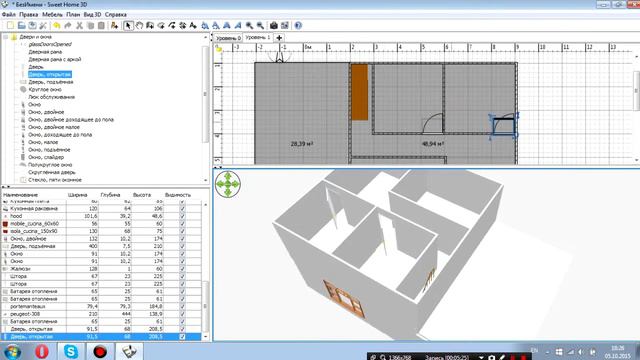Toggle visibility checkbox for Жалюзи row
640x360 pixels.
(182, 269)
